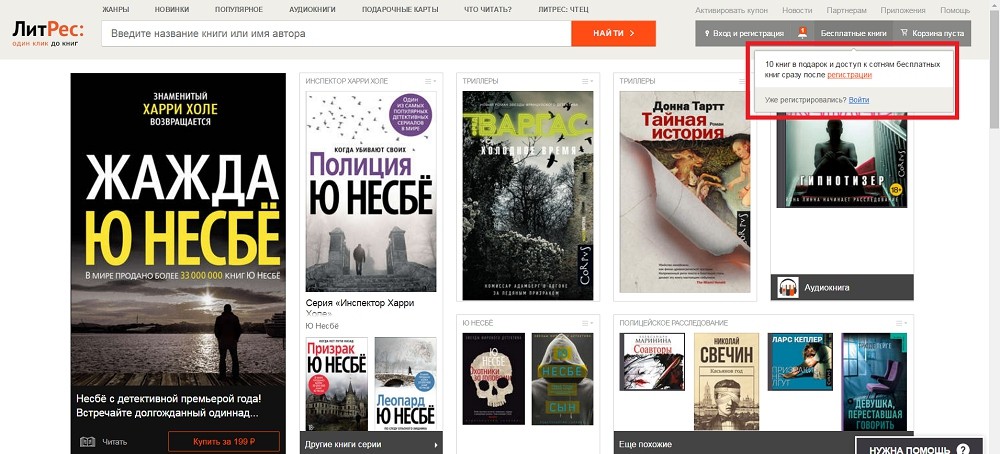
Task: Click the open-book Читать icon
Action: coord(87,442)
